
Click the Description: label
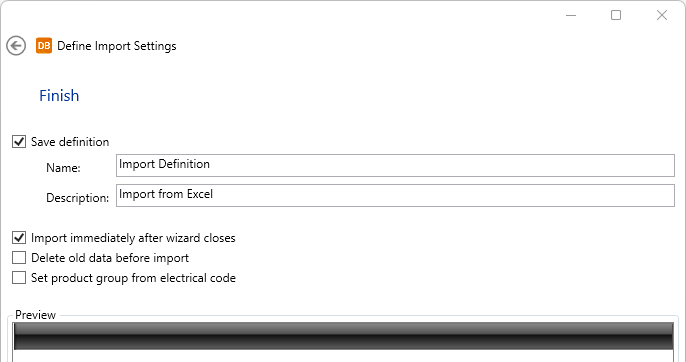pyautogui.click(x=77, y=198)
